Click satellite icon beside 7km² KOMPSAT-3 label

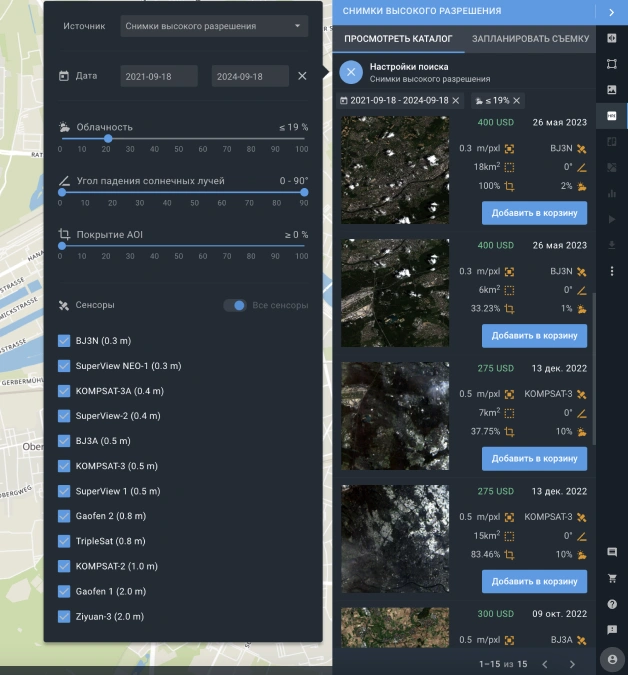tap(582, 394)
